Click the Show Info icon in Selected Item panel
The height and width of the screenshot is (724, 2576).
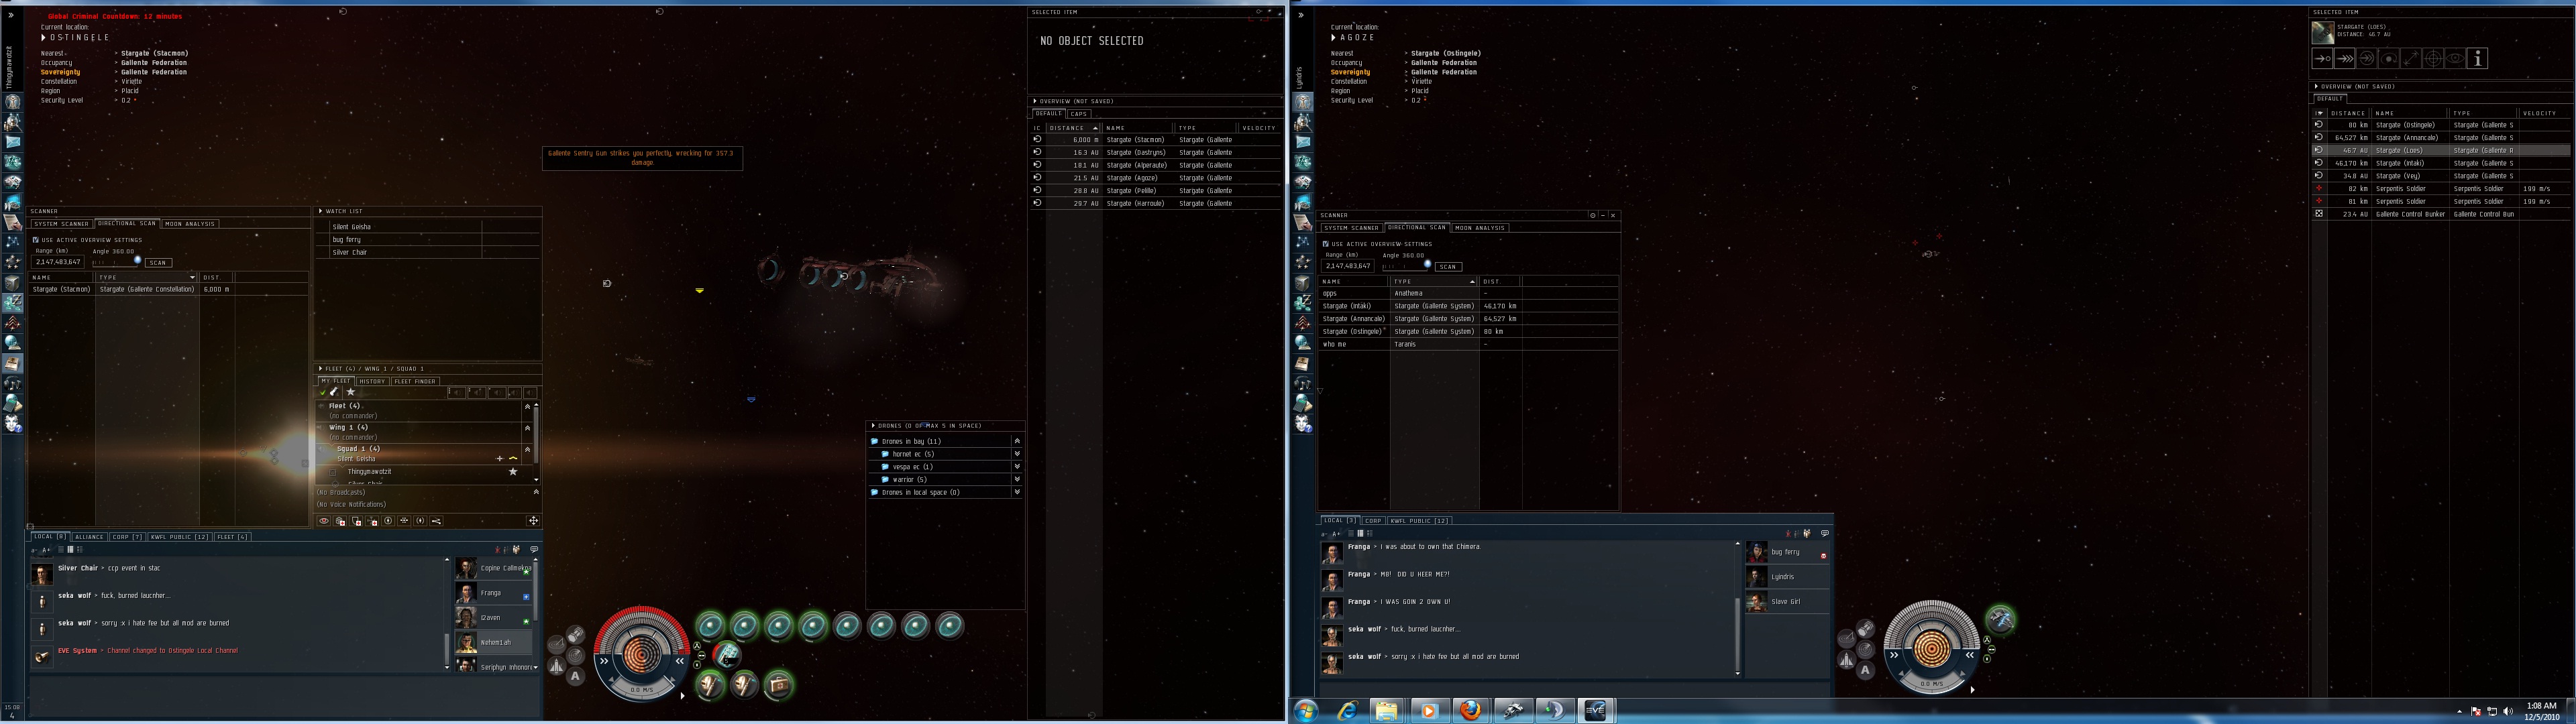(x=2477, y=59)
